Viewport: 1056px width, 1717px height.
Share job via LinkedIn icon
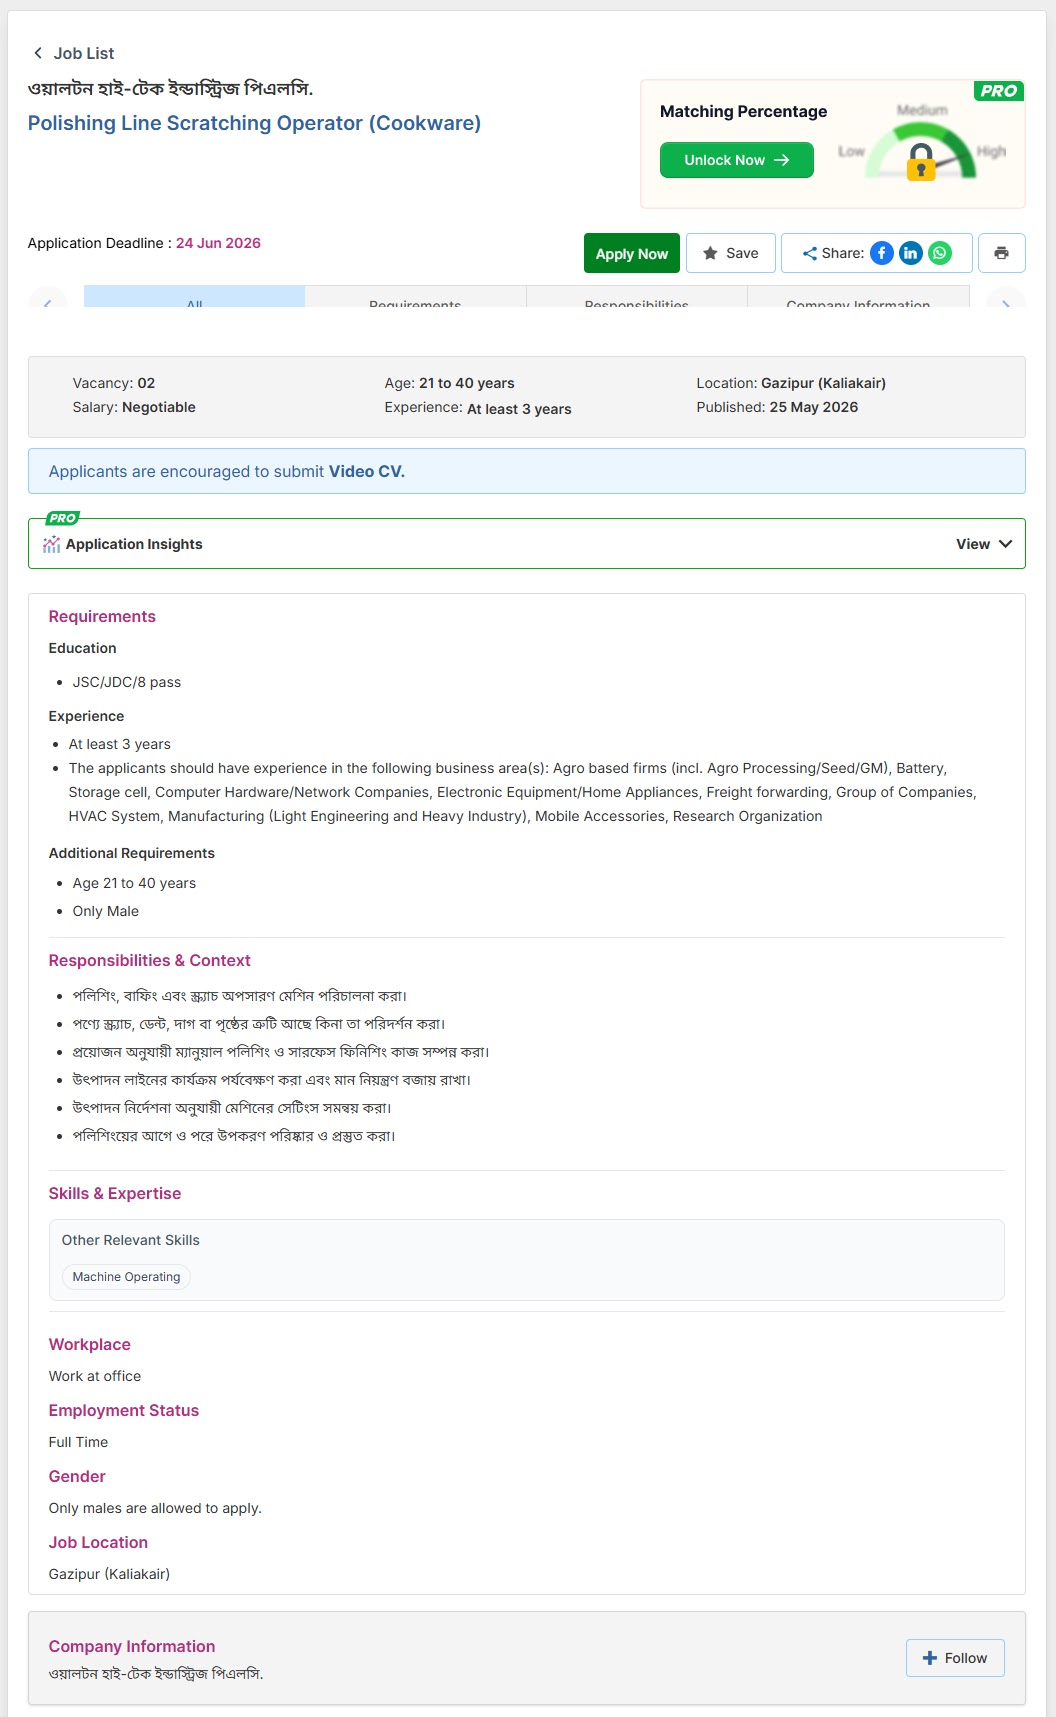point(910,253)
